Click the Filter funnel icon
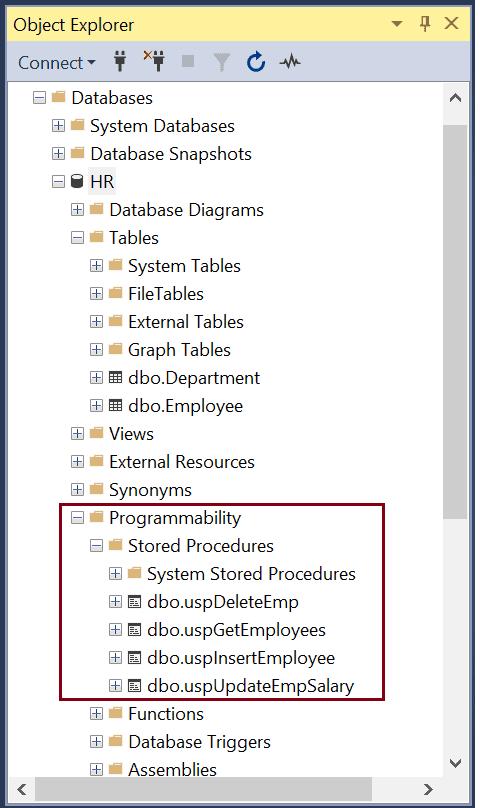This screenshot has width=480, height=808. 221,62
